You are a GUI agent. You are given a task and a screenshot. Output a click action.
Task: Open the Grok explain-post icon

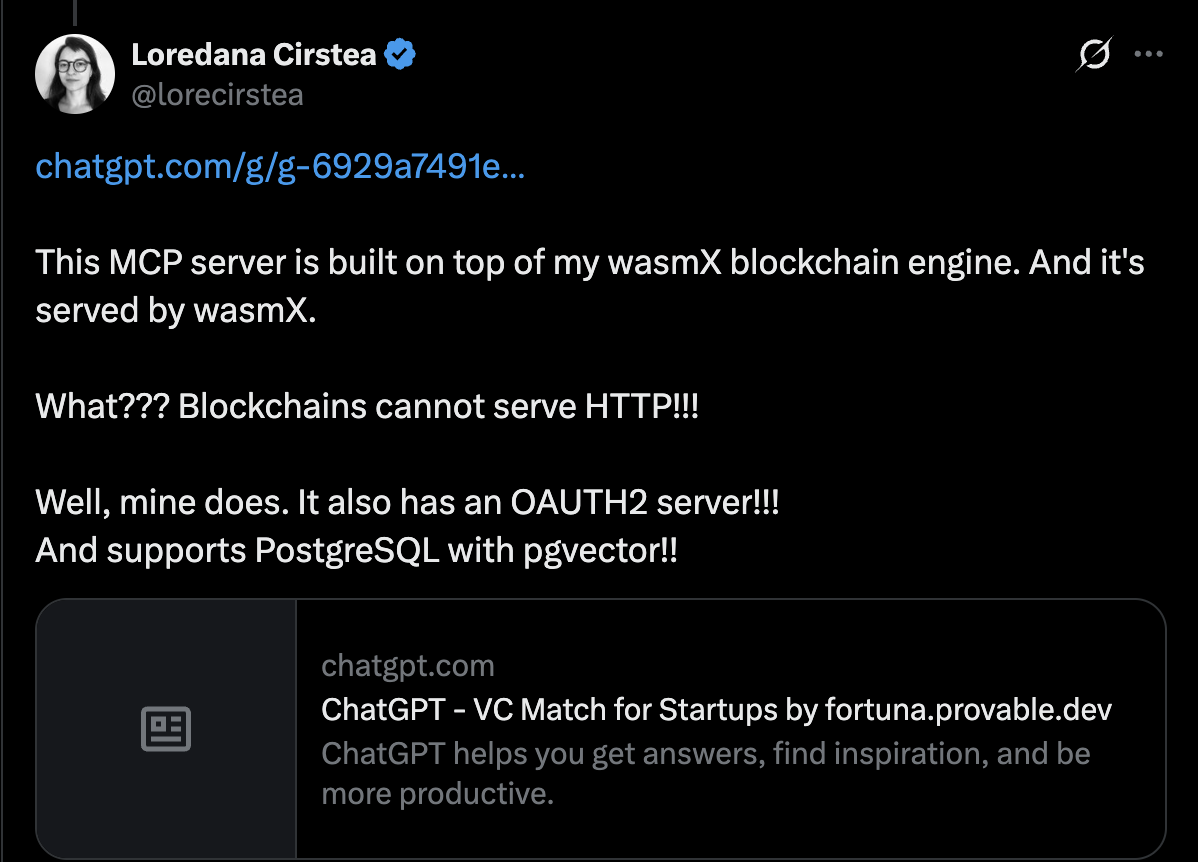(x=1094, y=57)
